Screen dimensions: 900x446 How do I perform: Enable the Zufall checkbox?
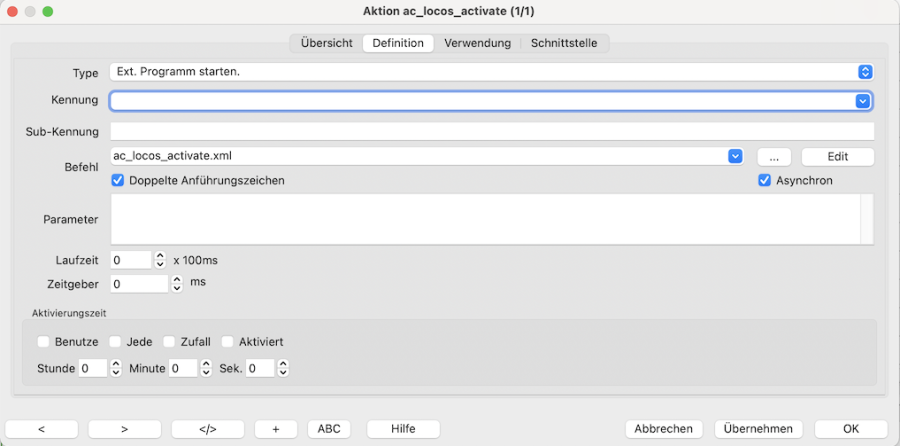(169, 342)
